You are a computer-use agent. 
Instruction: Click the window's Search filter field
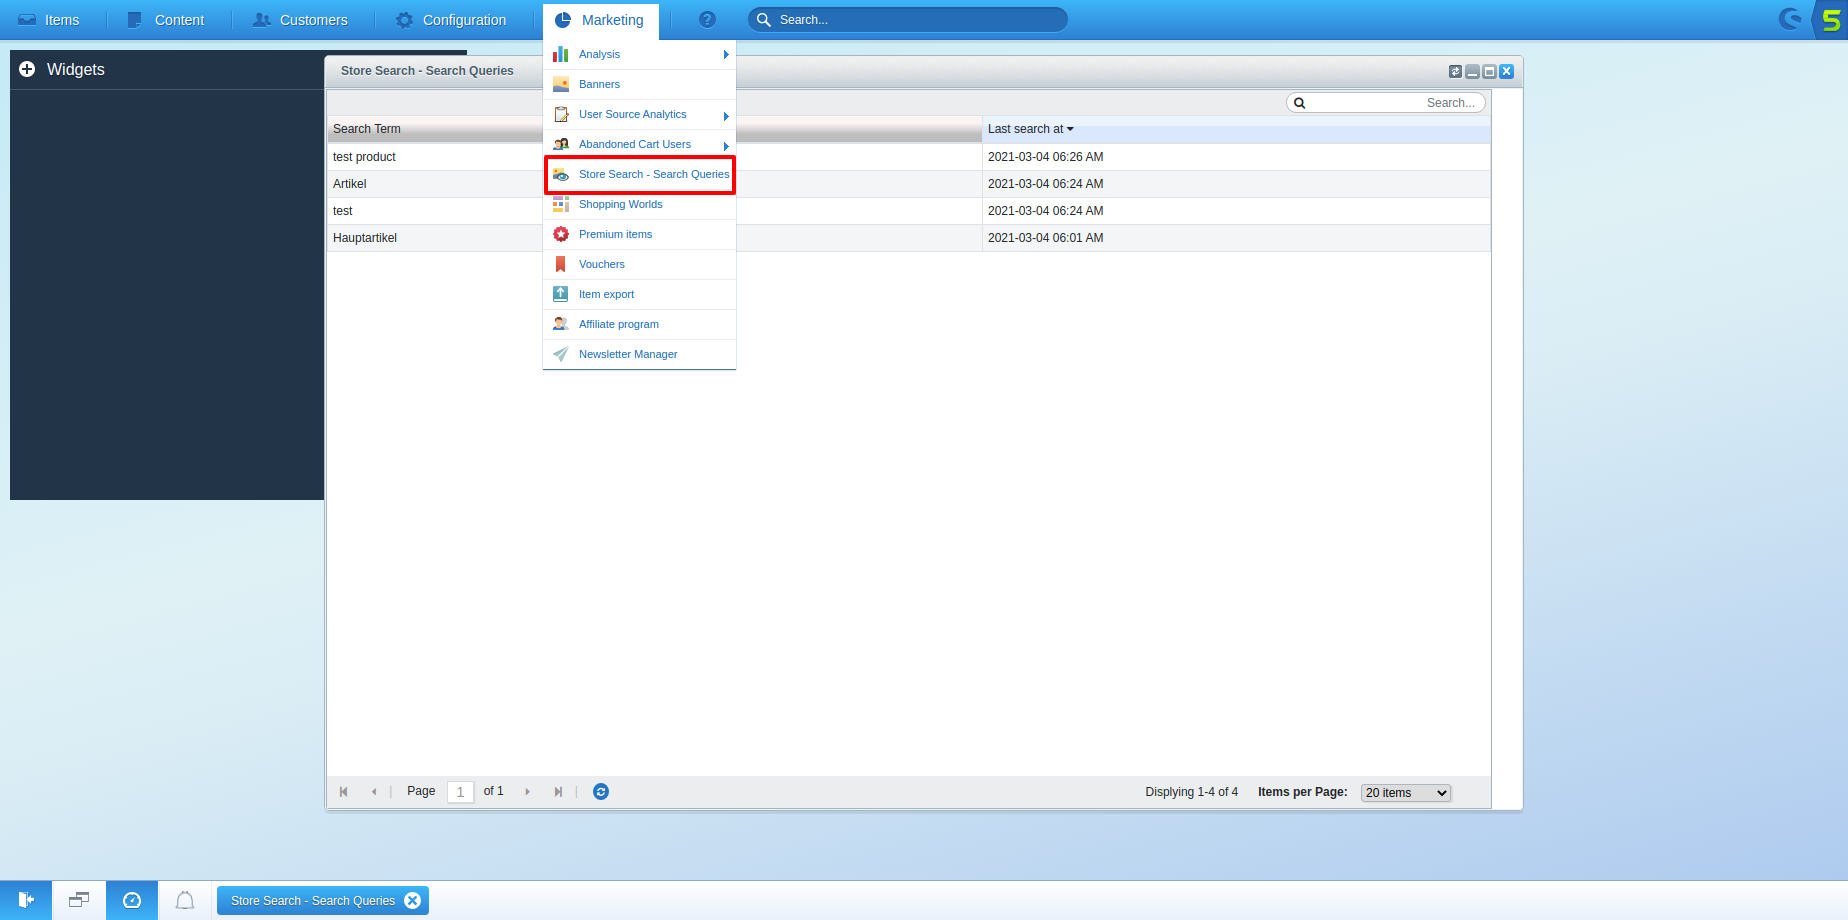[1386, 103]
